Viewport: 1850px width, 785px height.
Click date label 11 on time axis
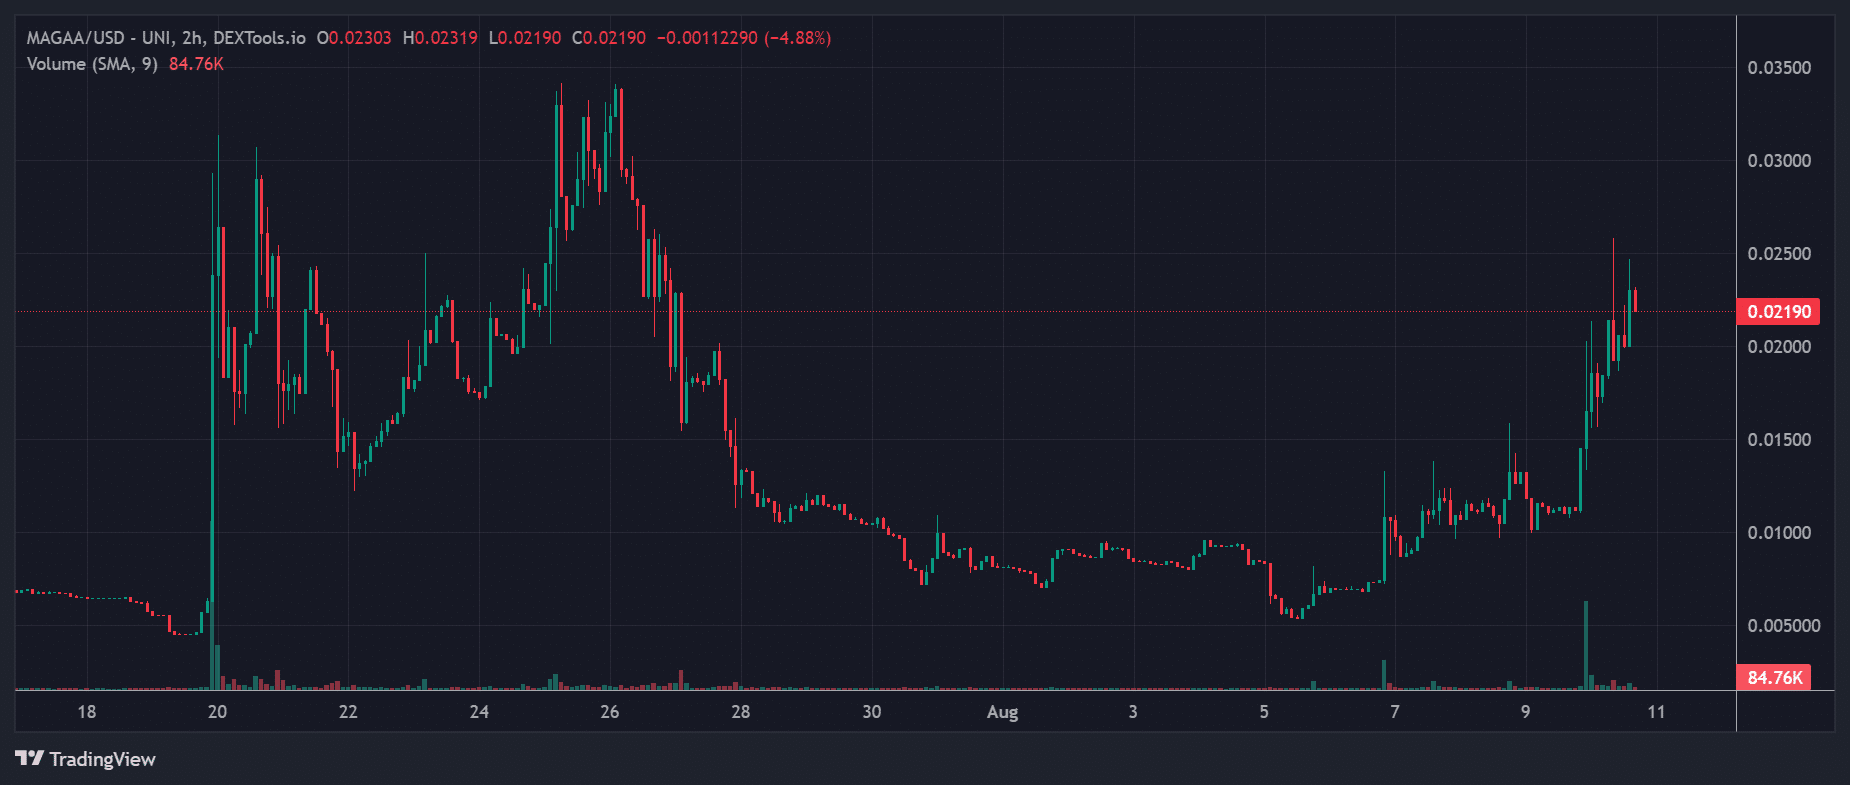tap(1657, 712)
